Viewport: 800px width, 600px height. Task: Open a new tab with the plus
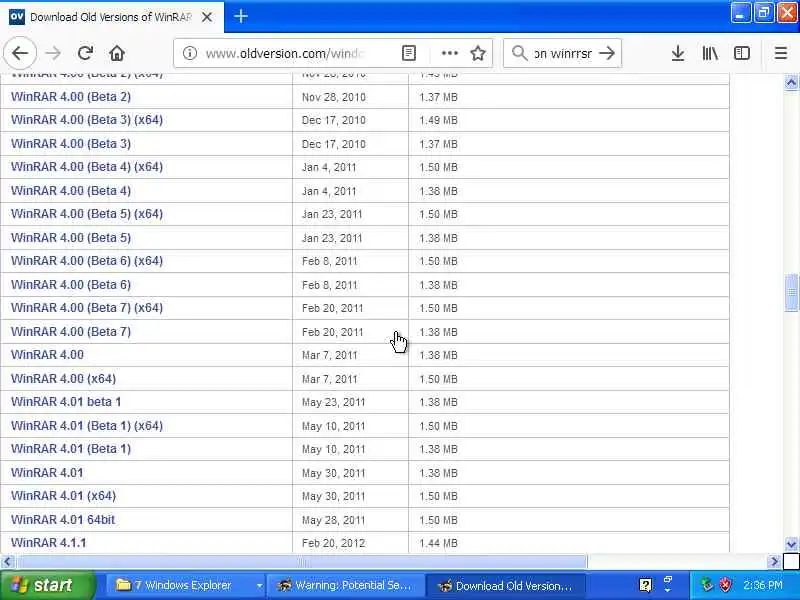(241, 17)
